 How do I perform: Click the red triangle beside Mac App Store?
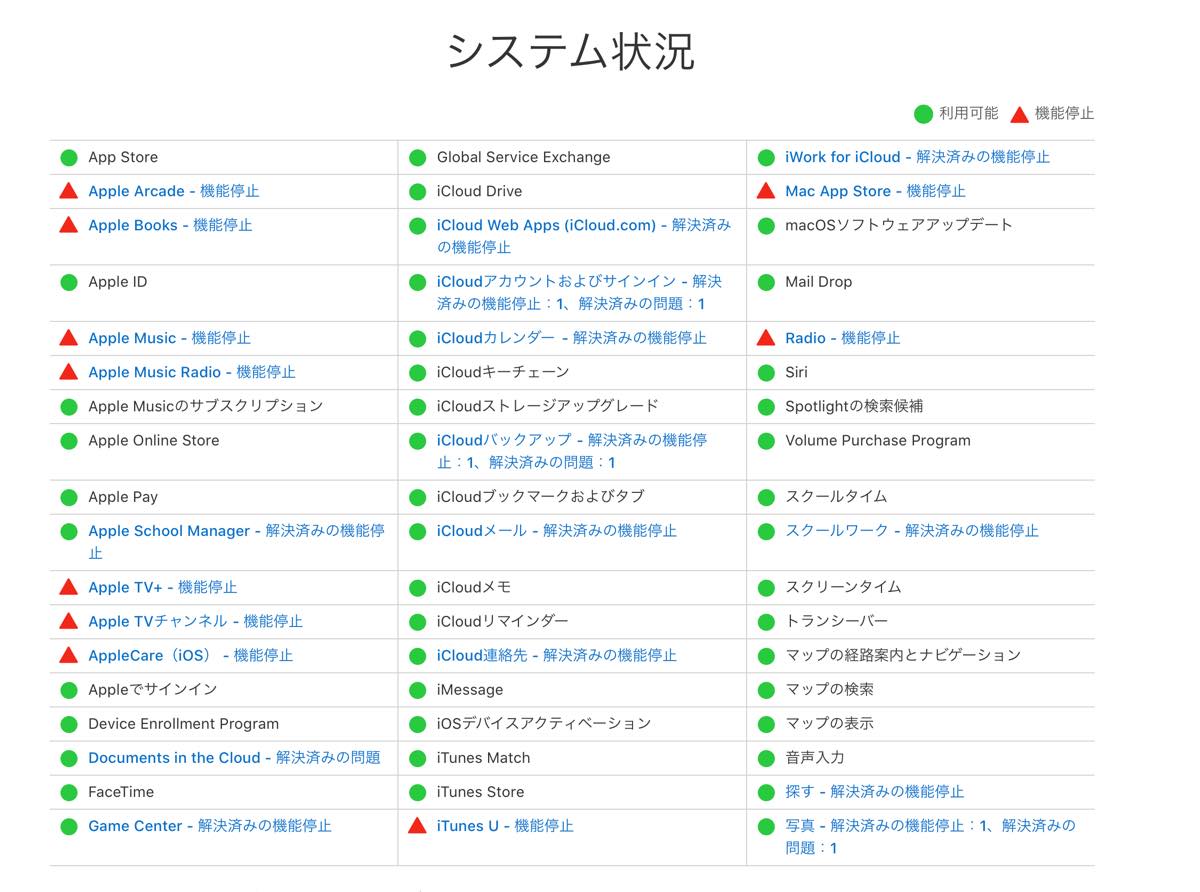coord(766,190)
